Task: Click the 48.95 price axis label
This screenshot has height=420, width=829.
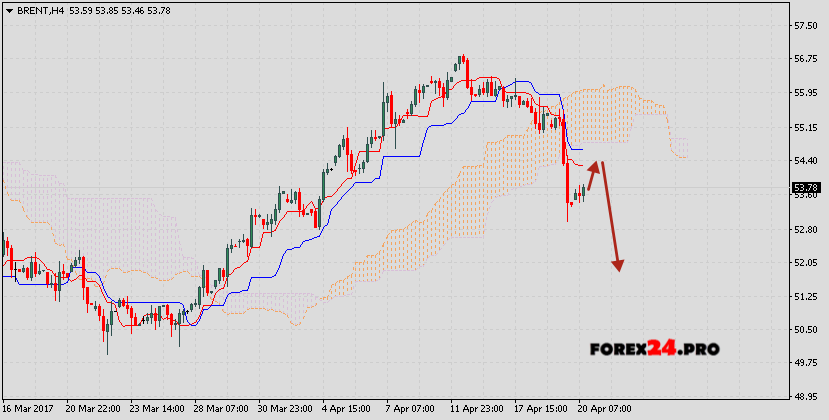Action: [x=806, y=397]
